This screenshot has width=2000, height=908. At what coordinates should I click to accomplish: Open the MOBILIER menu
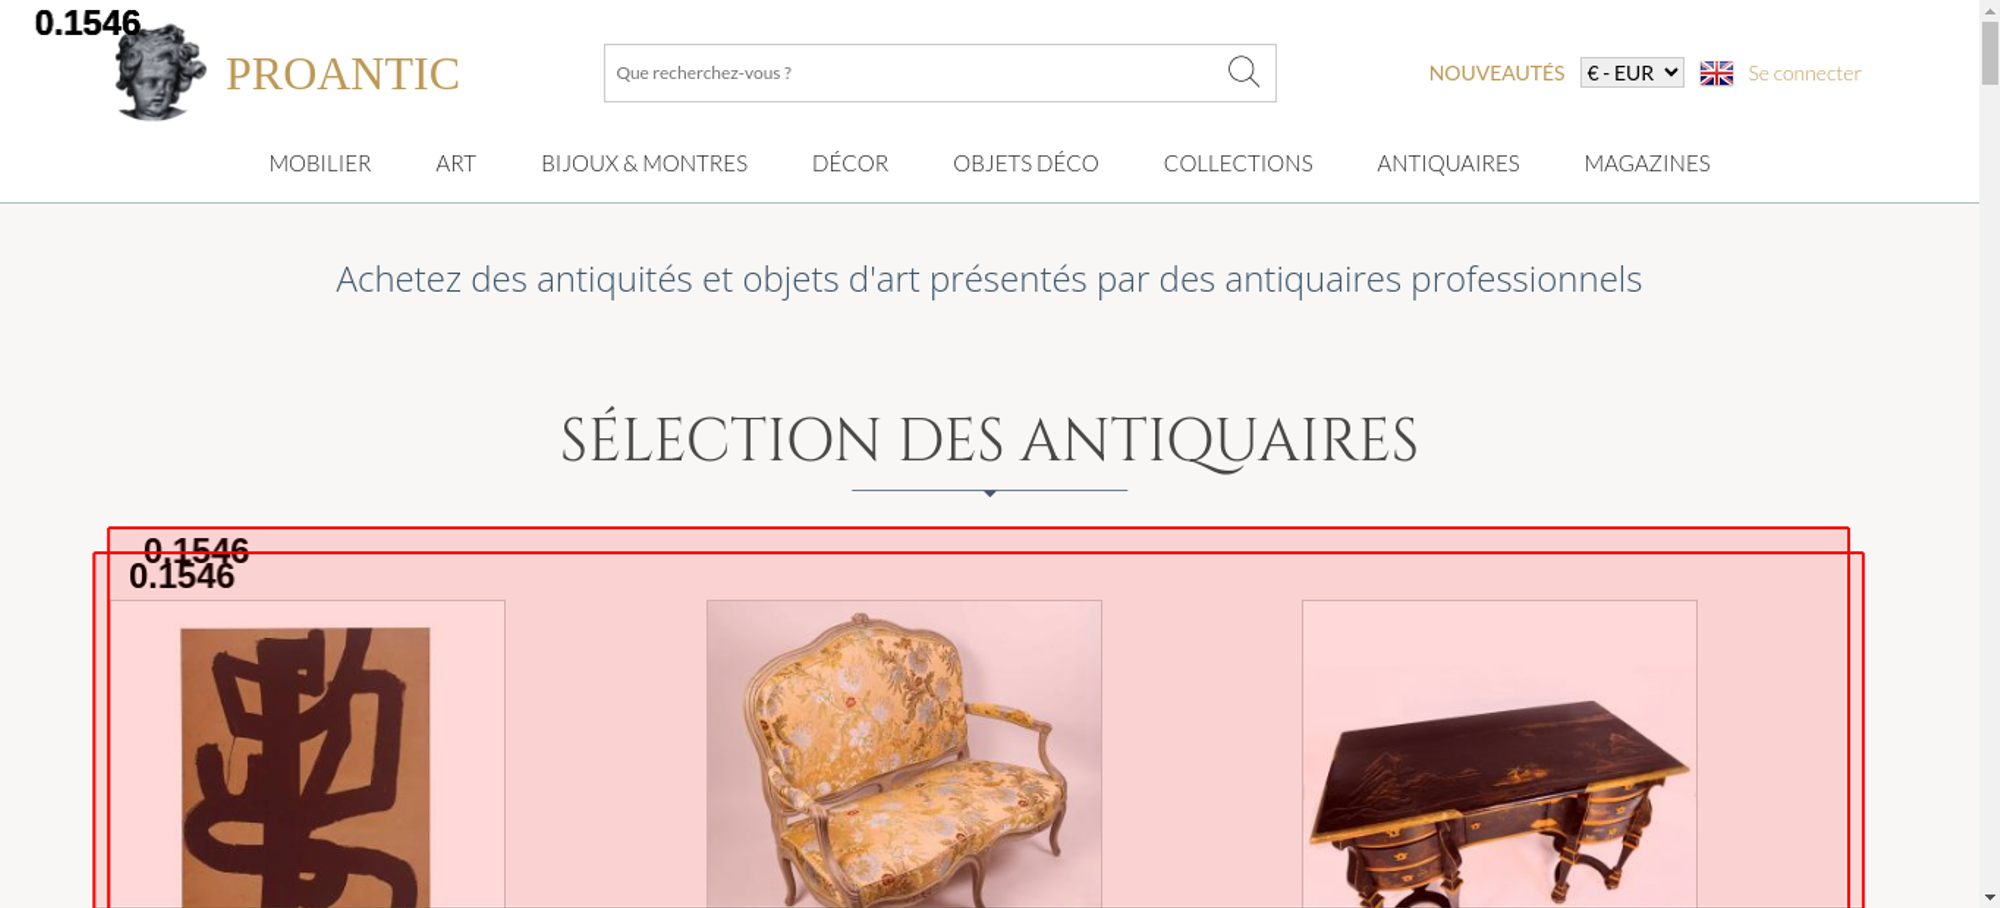[x=320, y=163]
